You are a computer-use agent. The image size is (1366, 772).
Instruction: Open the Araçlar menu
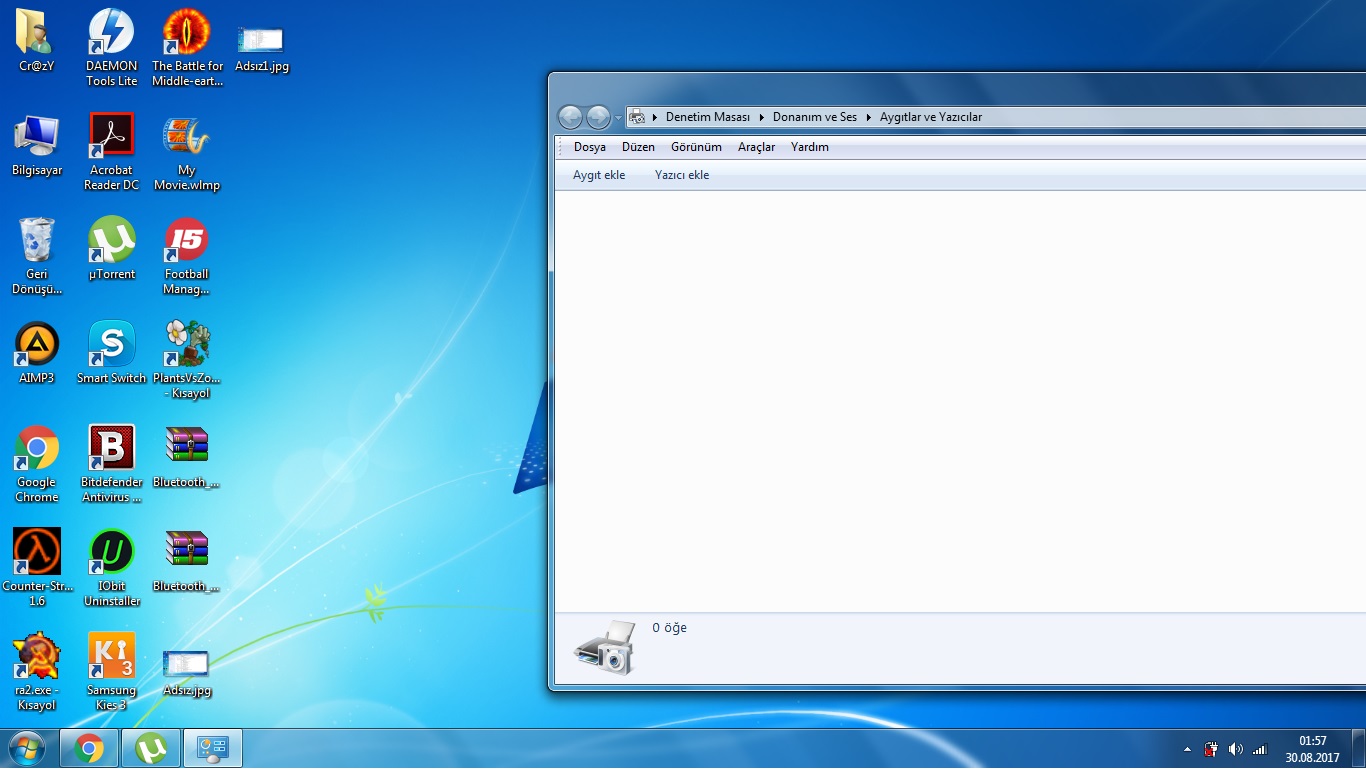[x=757, y=147]
